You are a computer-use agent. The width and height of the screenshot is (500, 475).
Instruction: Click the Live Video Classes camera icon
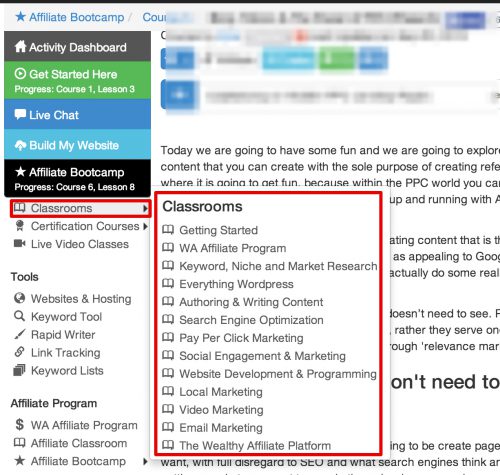click(x=19, y=244)
